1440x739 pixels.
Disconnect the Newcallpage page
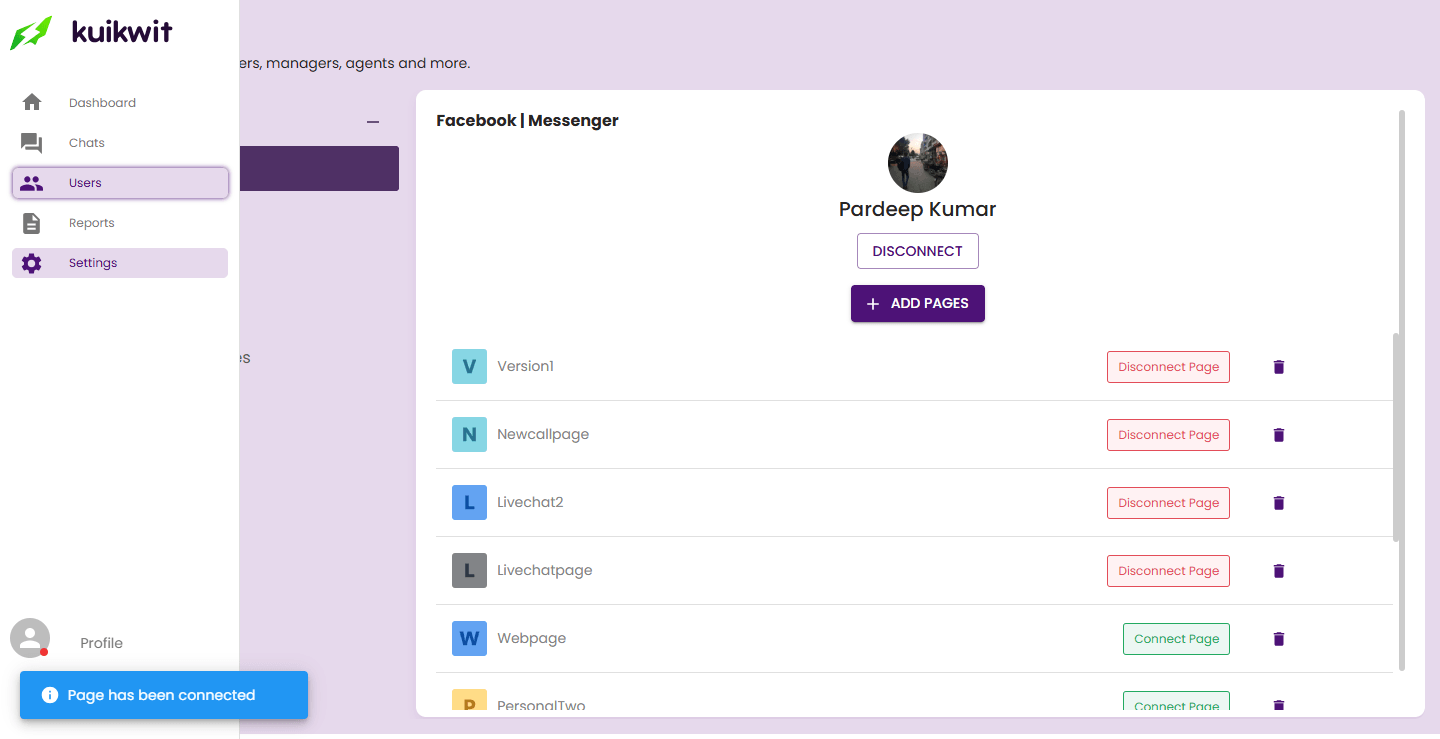(x=1168, y=435)
